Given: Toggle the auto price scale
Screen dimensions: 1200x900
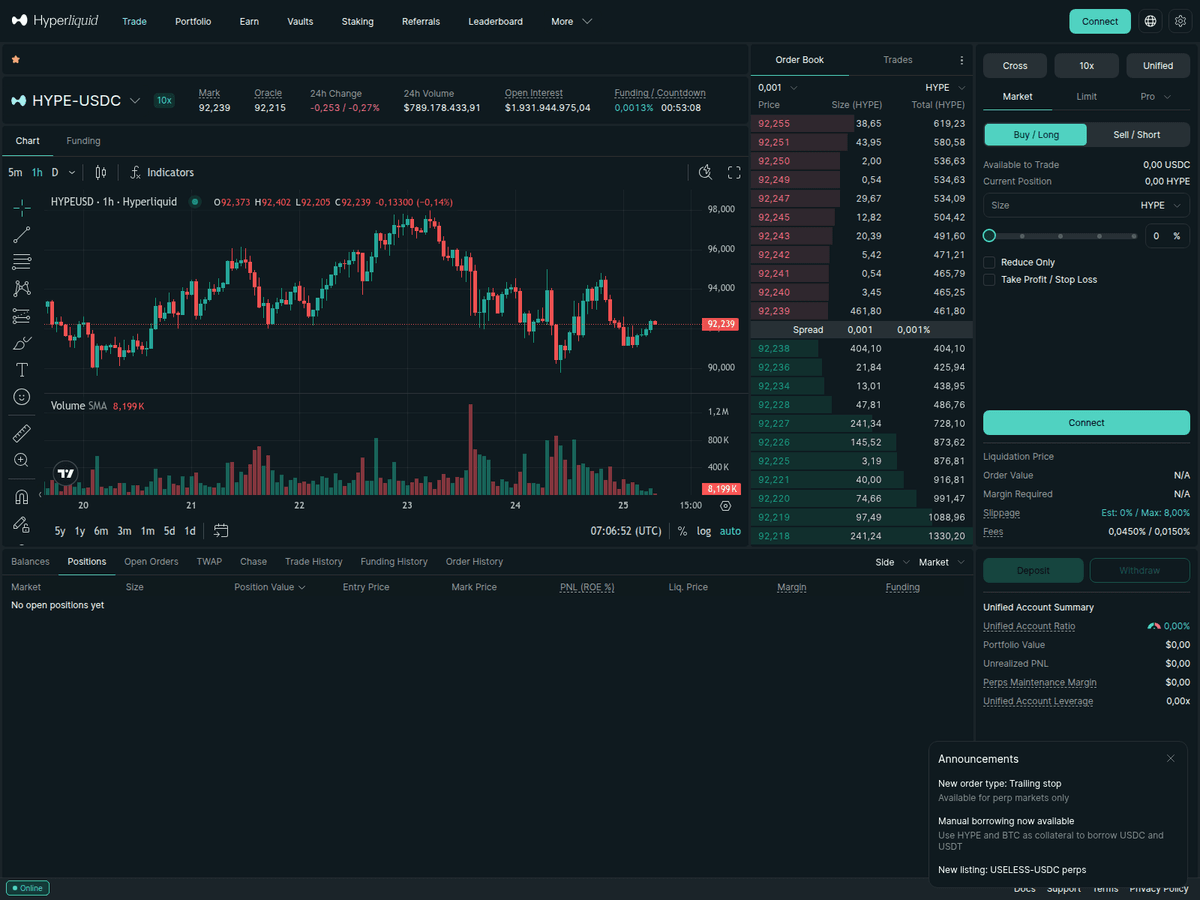Looking at the screenshot, I should tap(730, 531).
